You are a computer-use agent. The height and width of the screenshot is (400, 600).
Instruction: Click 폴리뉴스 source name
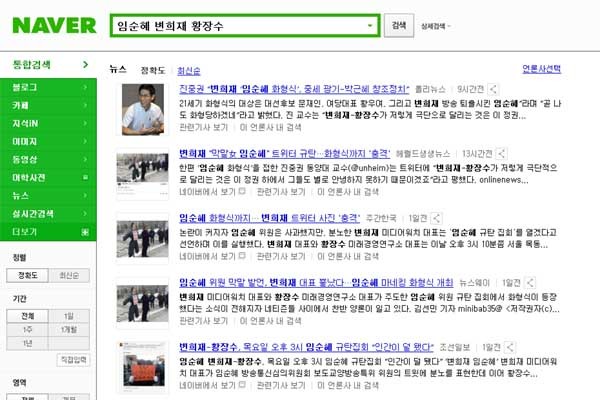point(430,90)
